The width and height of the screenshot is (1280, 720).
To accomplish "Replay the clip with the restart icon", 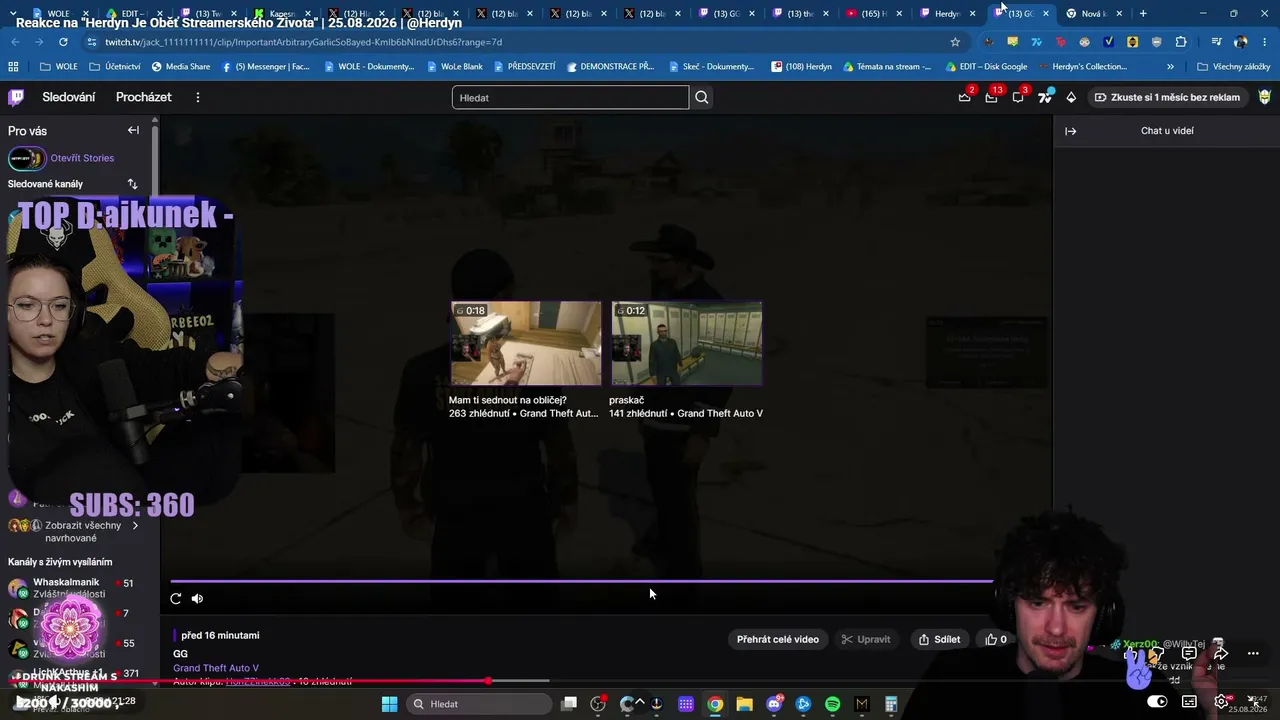I will pos(176,598).
